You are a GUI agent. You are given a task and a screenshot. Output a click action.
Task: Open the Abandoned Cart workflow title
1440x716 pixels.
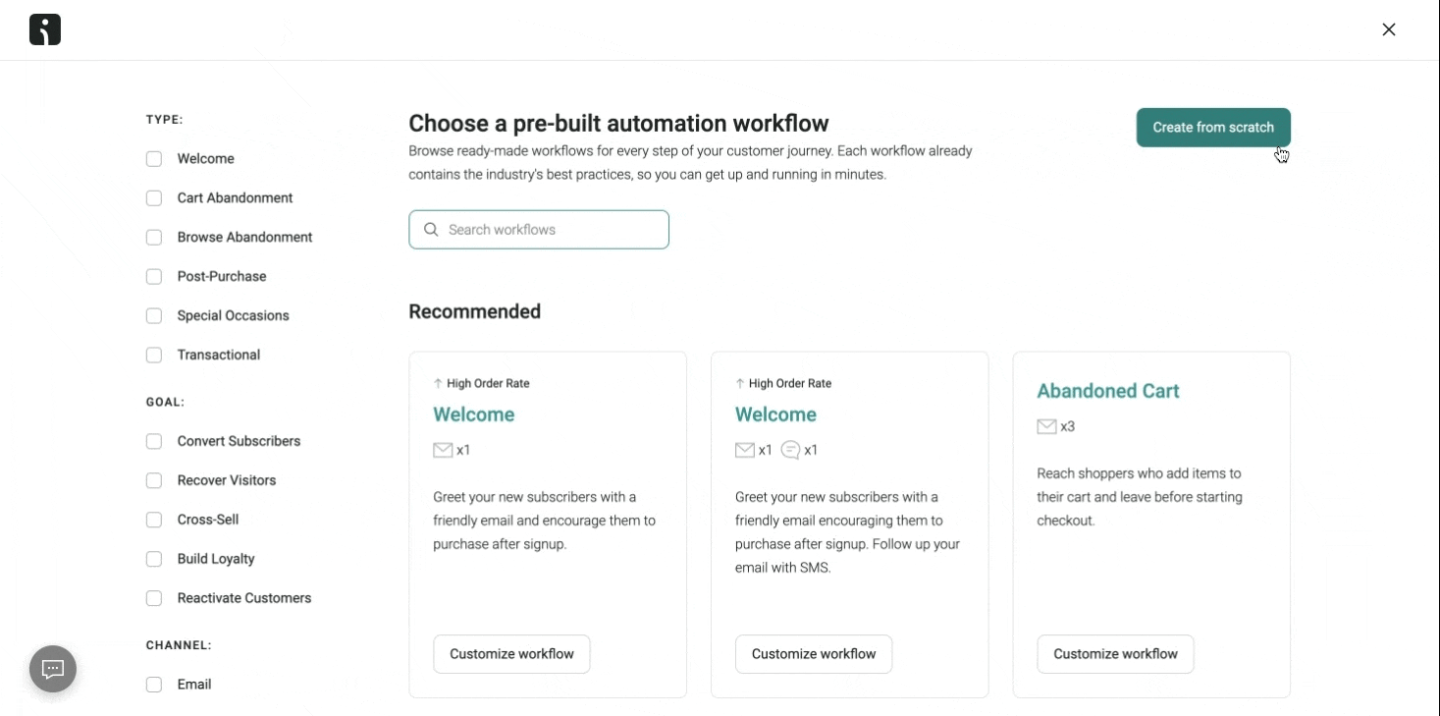(x=1107, y=391)
